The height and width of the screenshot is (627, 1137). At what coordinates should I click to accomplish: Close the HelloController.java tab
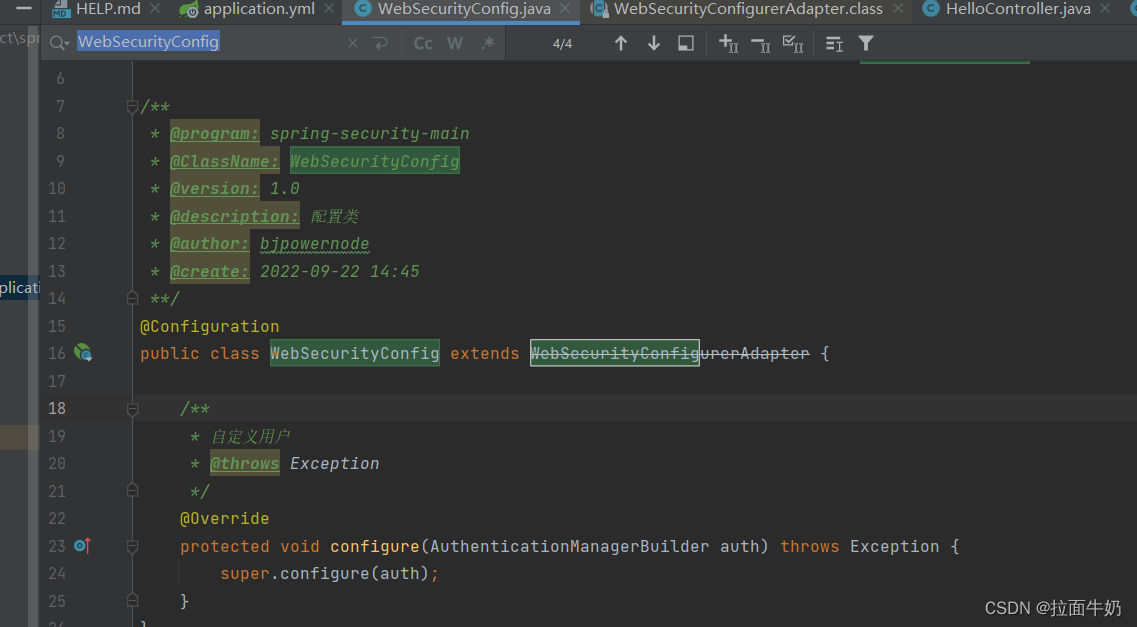(1104, 9)
